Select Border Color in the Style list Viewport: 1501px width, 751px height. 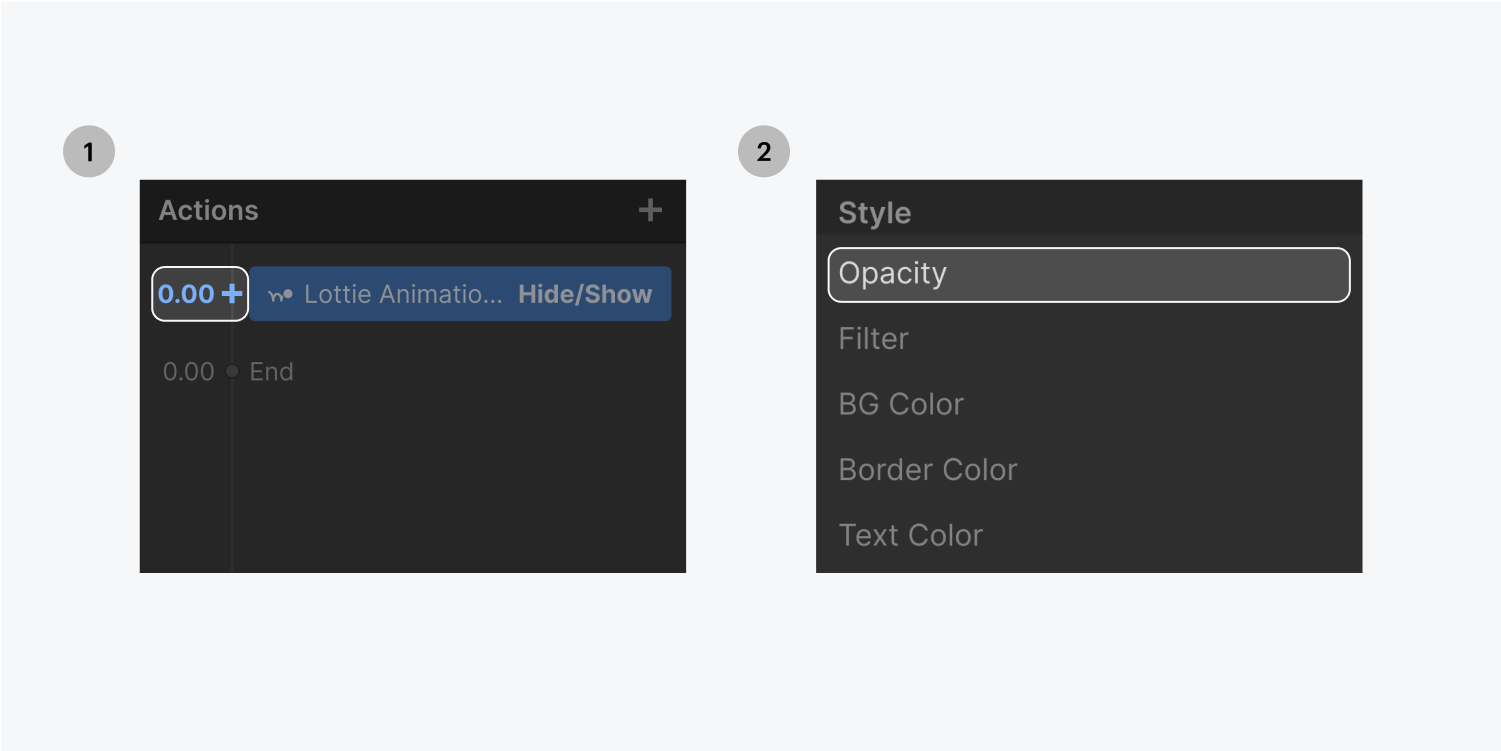(927, 469)
